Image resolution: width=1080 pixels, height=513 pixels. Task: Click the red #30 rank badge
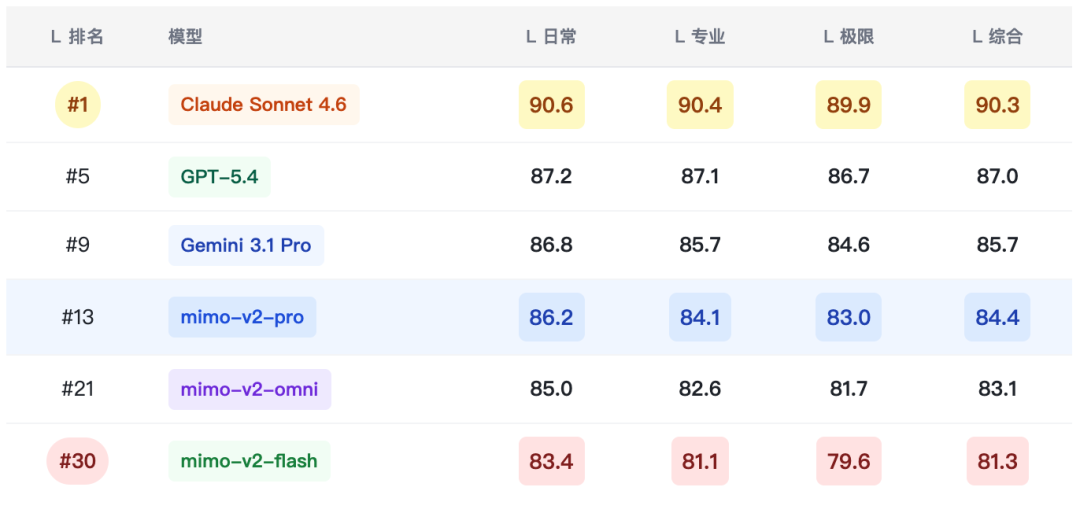77,461
